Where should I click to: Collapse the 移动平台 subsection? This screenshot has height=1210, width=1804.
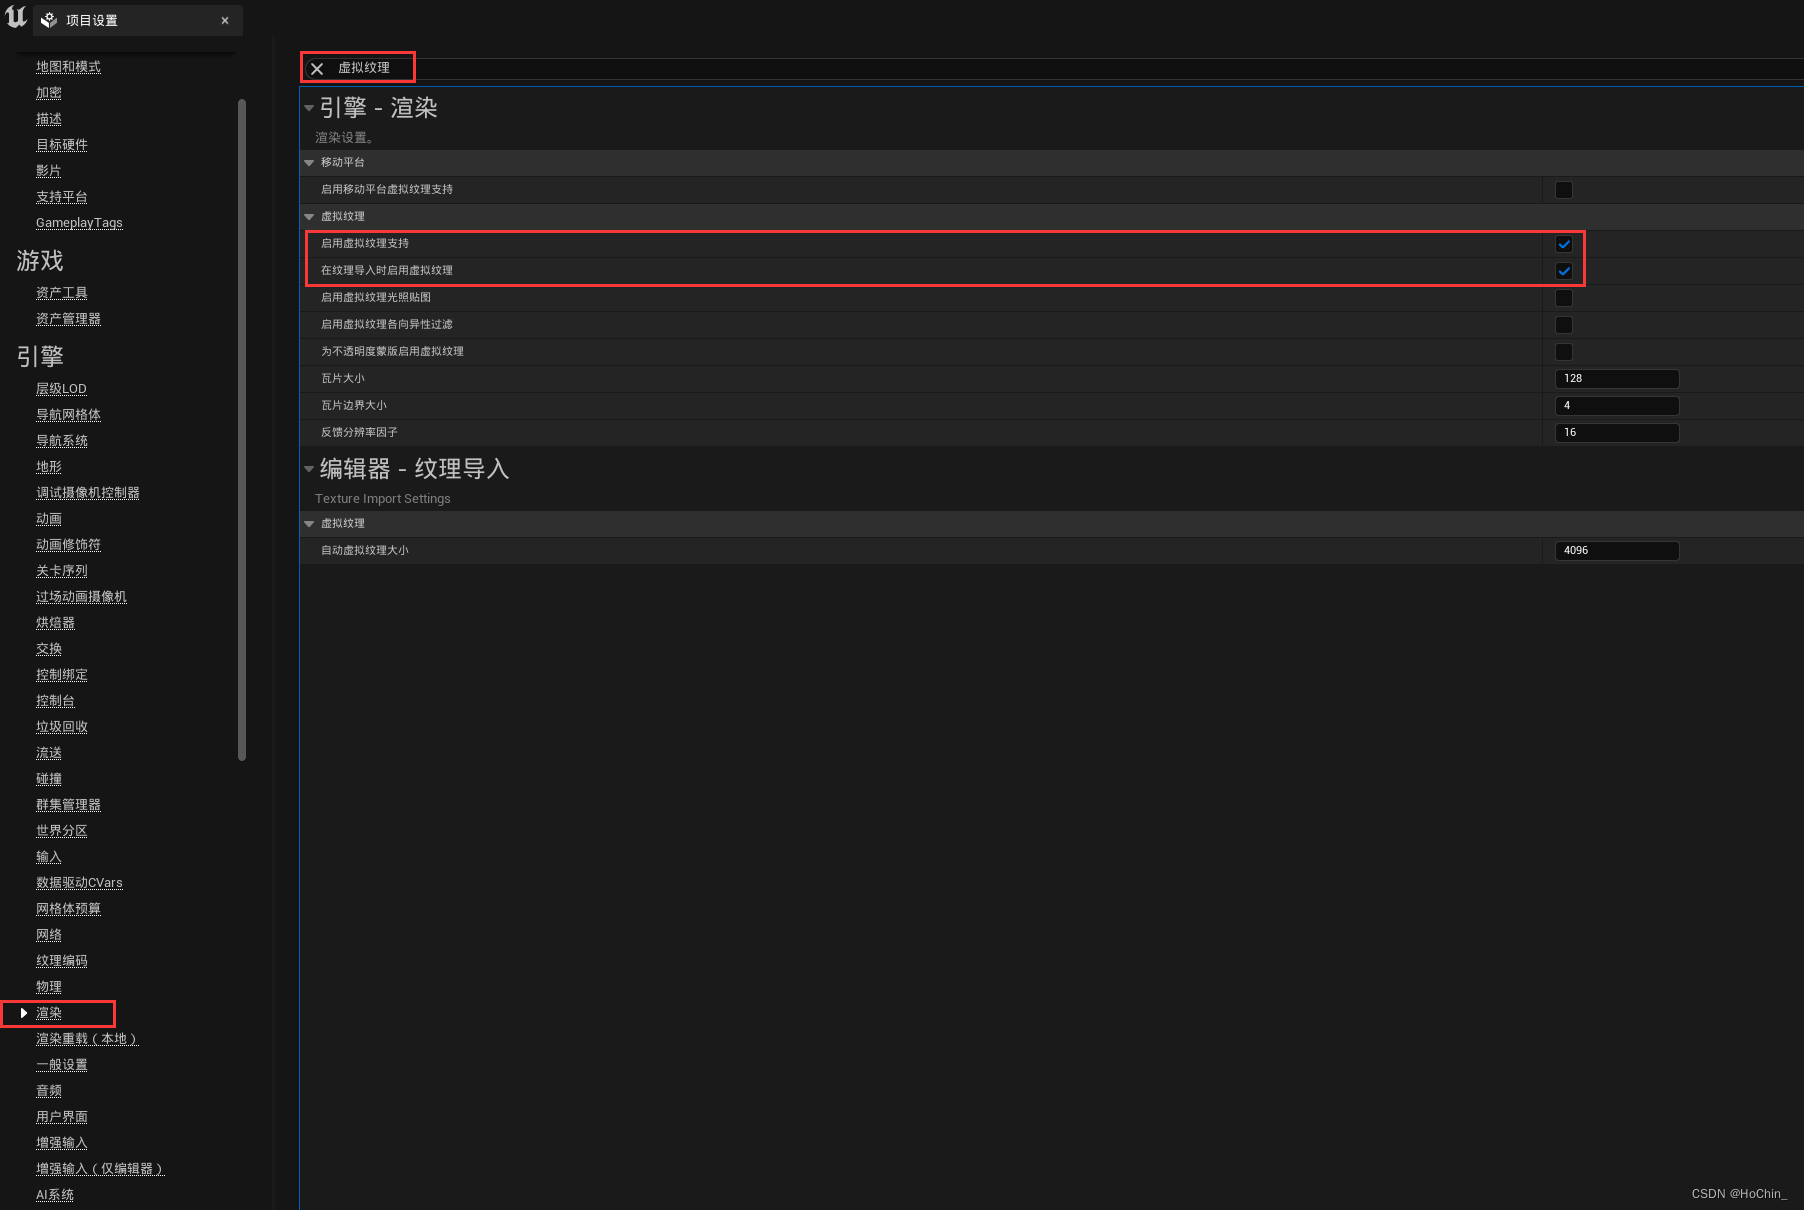point(309,162)
